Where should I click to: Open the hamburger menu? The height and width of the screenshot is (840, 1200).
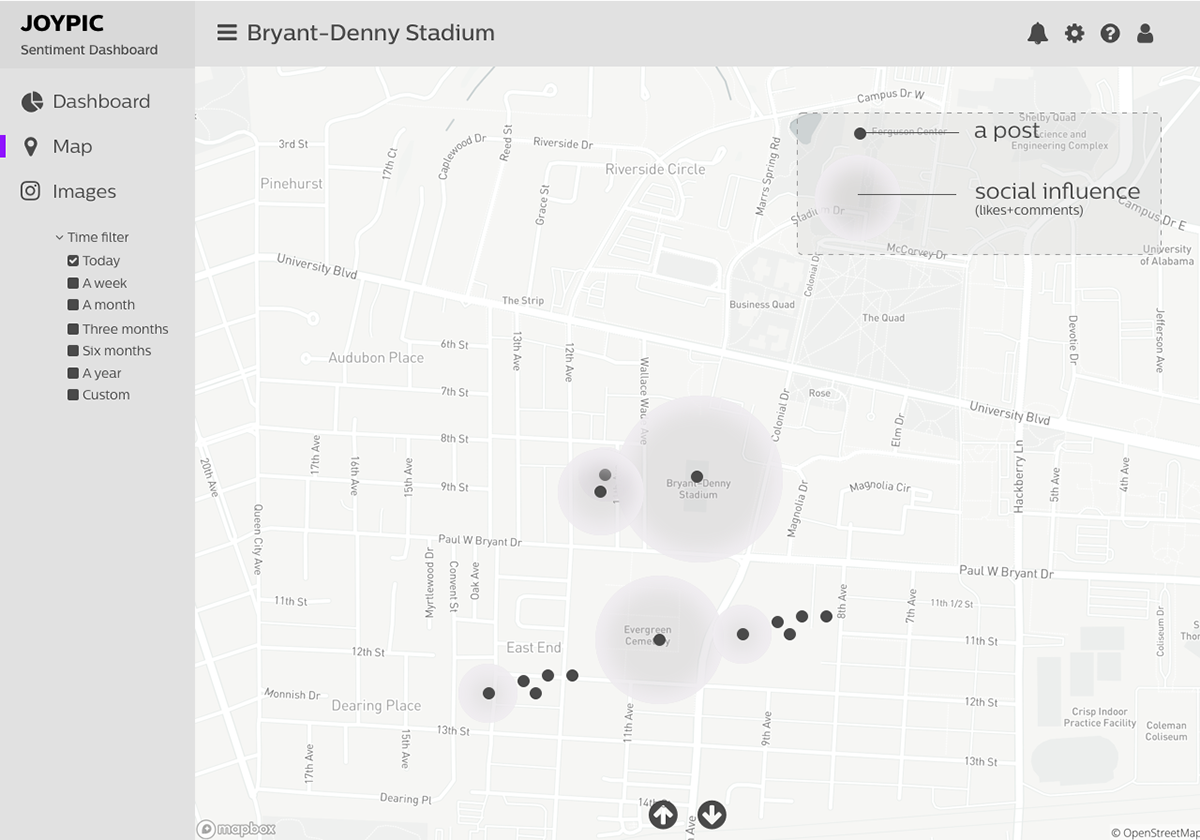click(x=227, y=32)
